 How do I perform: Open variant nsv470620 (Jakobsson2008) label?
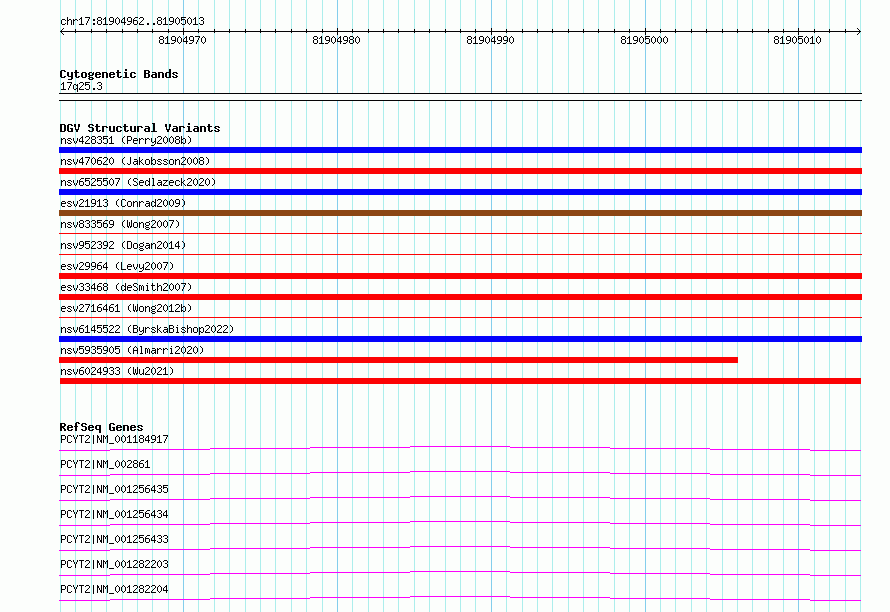135,161
